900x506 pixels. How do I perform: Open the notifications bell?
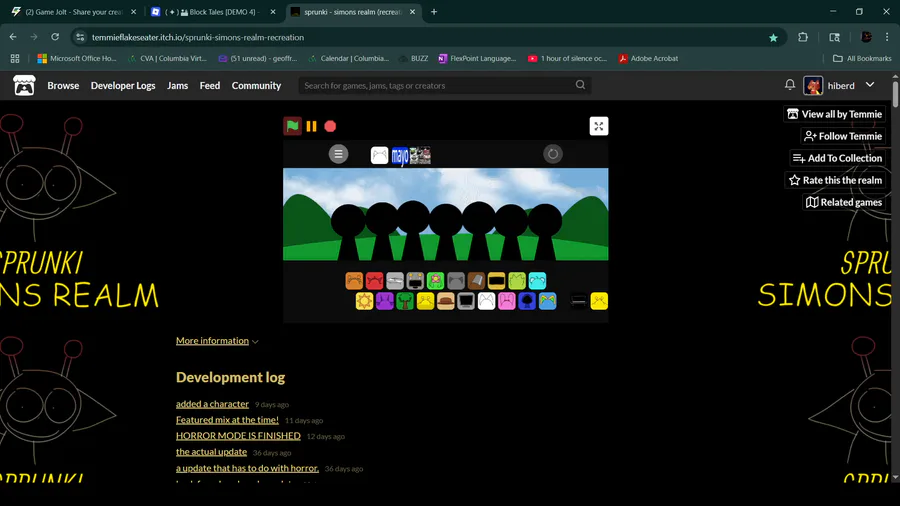(790, 85)
